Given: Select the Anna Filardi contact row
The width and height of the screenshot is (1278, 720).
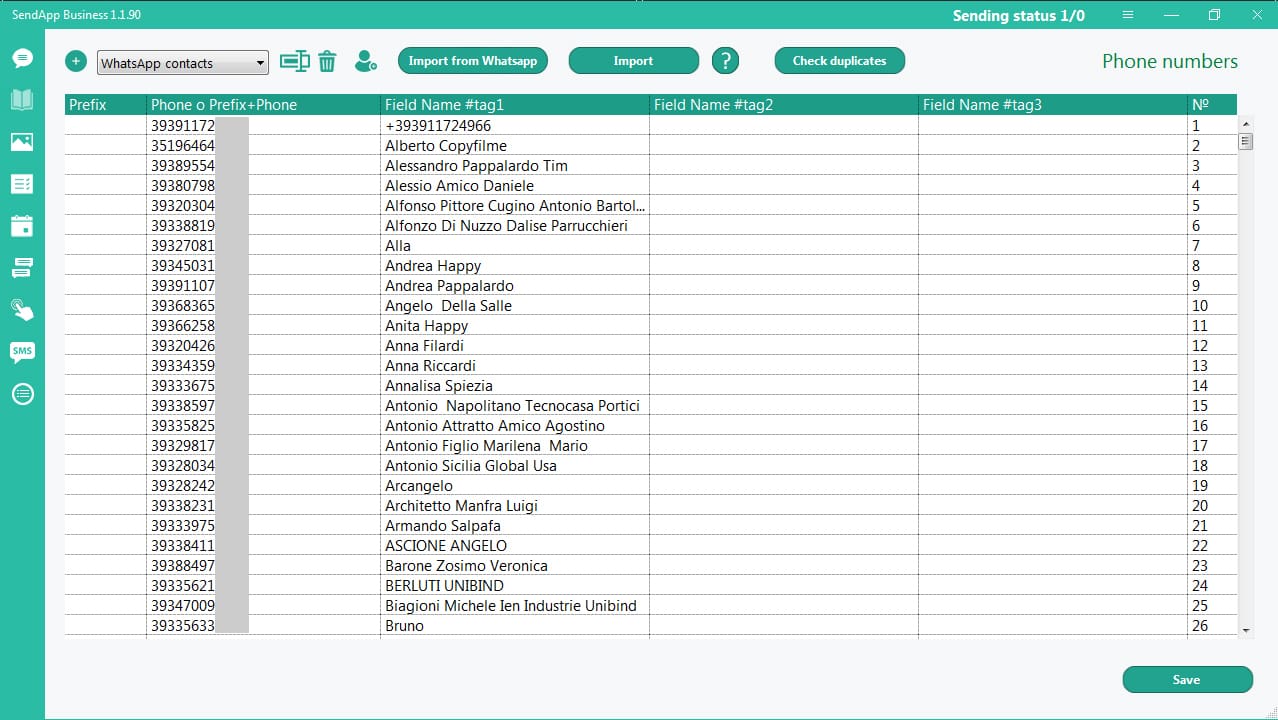Looking at the screenshot, I should (424, 346).
